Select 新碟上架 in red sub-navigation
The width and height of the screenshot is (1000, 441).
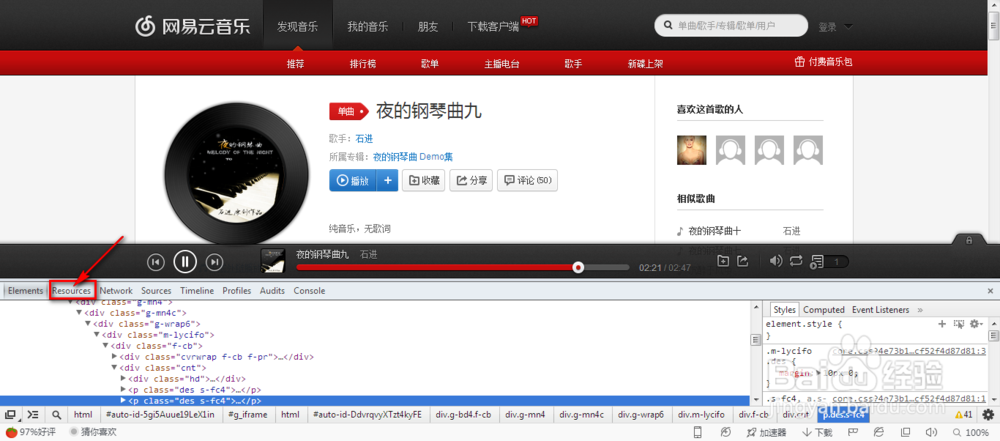click(645, 64)
